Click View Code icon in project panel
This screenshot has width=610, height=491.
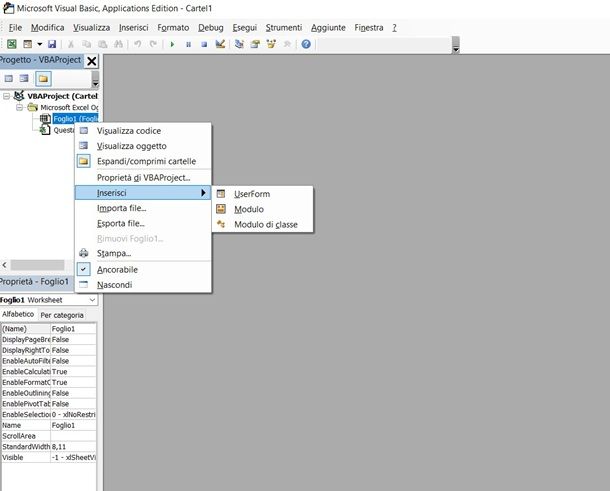(9, 79)
